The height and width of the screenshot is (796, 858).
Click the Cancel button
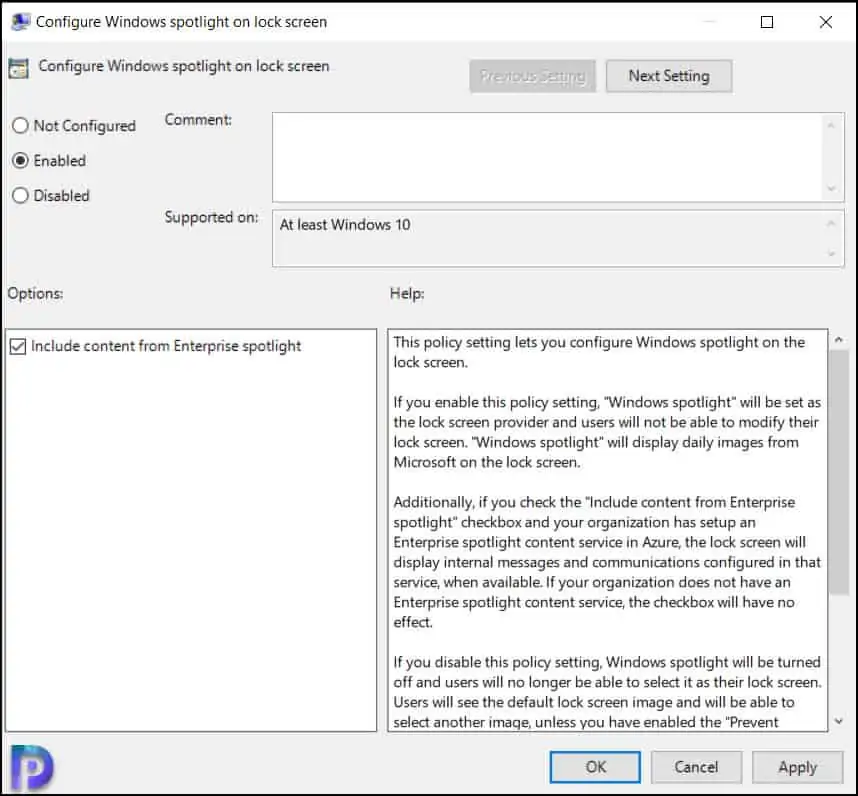[696, 767]
